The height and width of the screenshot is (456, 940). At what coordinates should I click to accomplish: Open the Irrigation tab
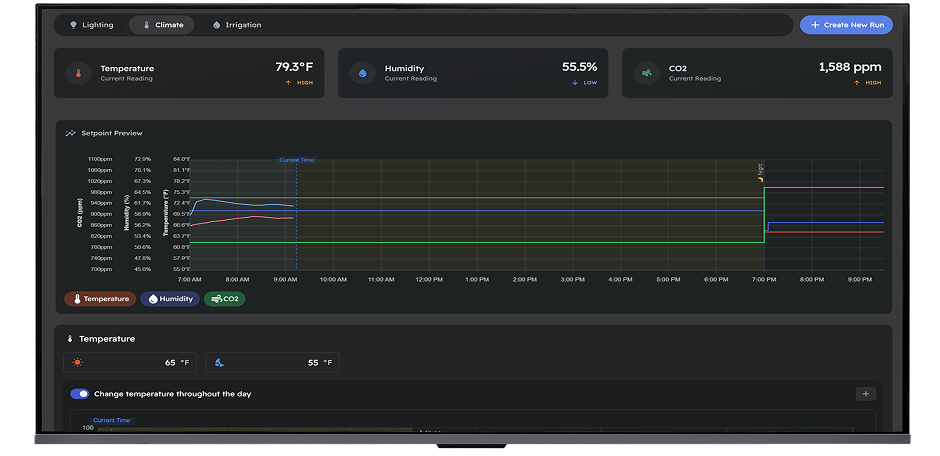tap(237, 25)
